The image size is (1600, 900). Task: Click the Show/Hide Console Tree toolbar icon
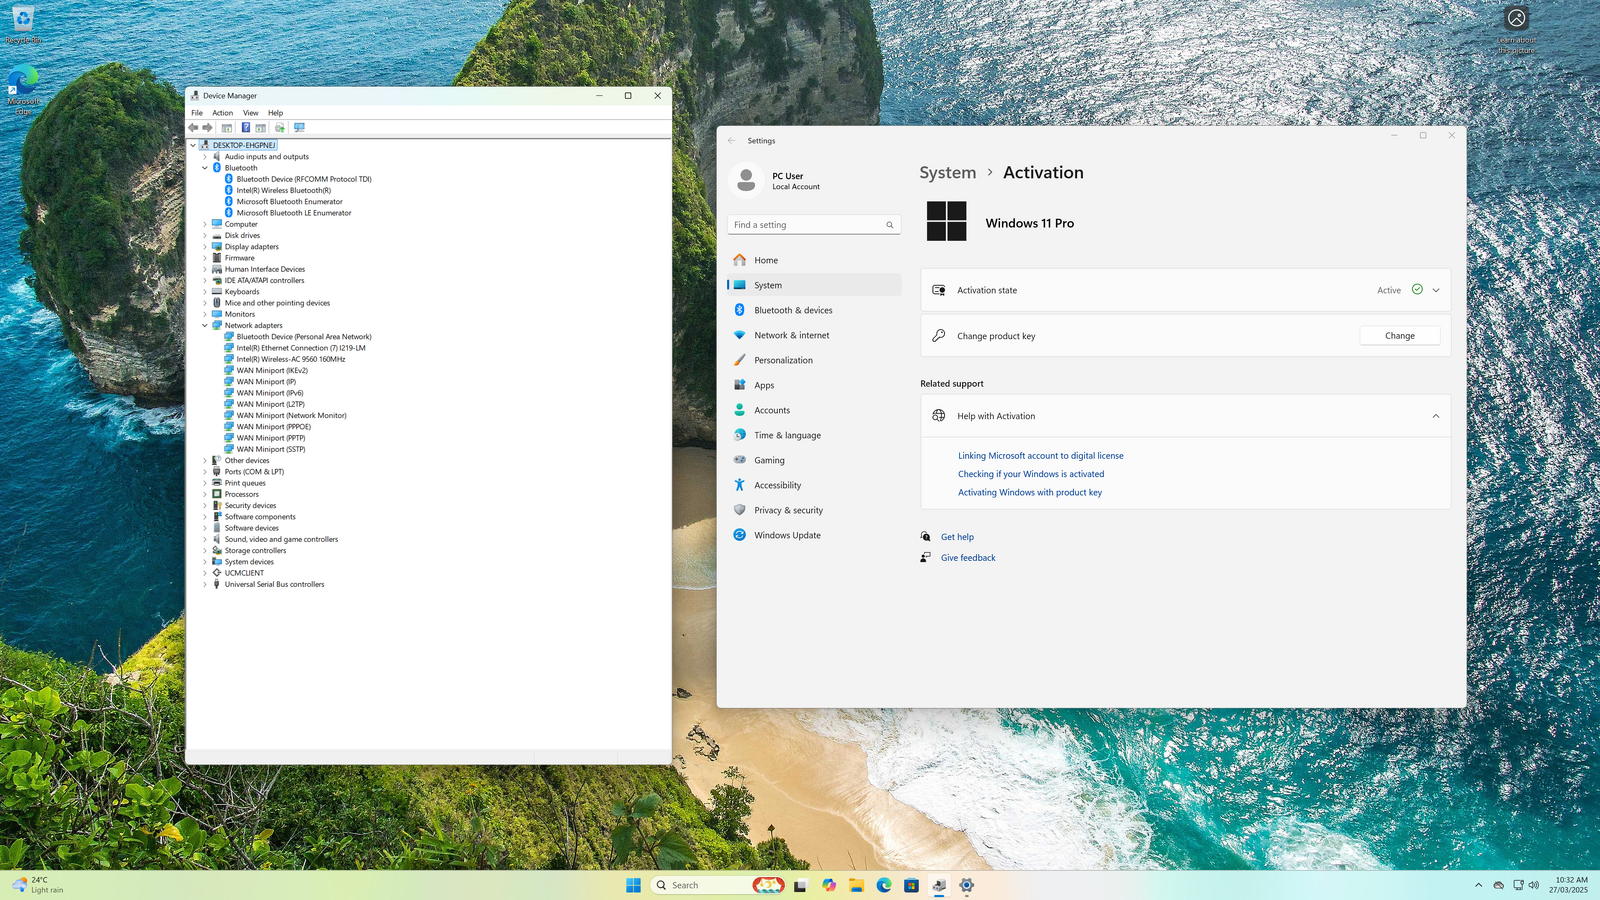227,128
